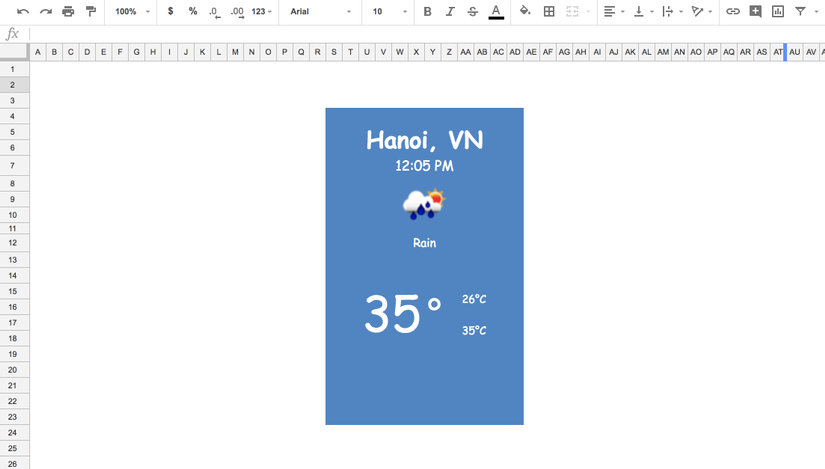Screen dimensions: 825x469
Task: Print the spreadsheet using the printer icon
Action: (68, 12)
